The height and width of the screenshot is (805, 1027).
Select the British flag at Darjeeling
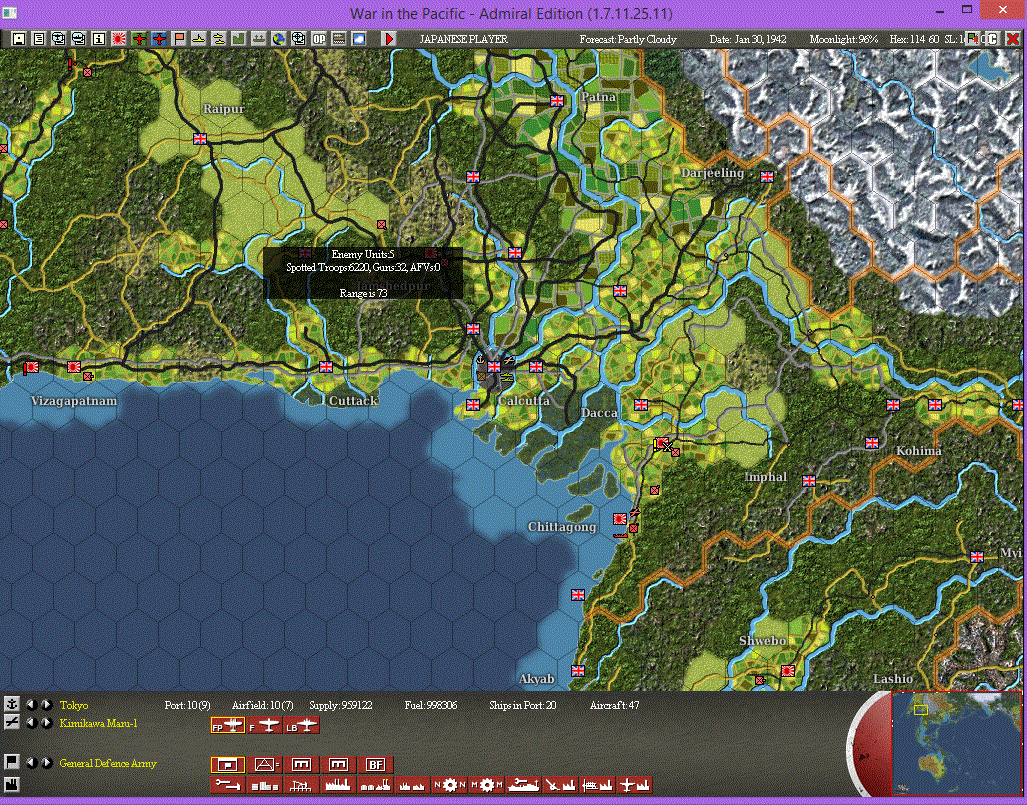click(x=767, y=176)
